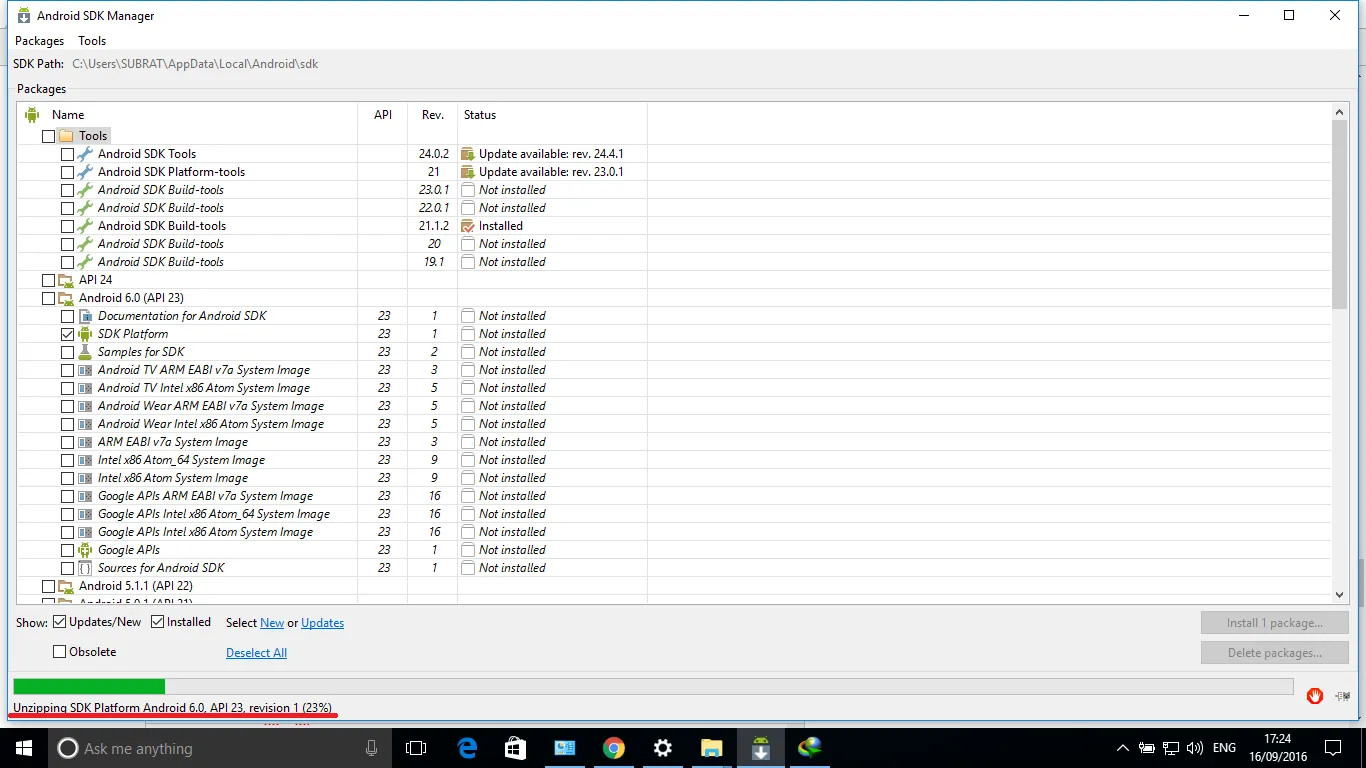This screenshot has height=768, width=1366.
Task: Open Microsoft Edge from the taskbar
Action: coord(467,748)
